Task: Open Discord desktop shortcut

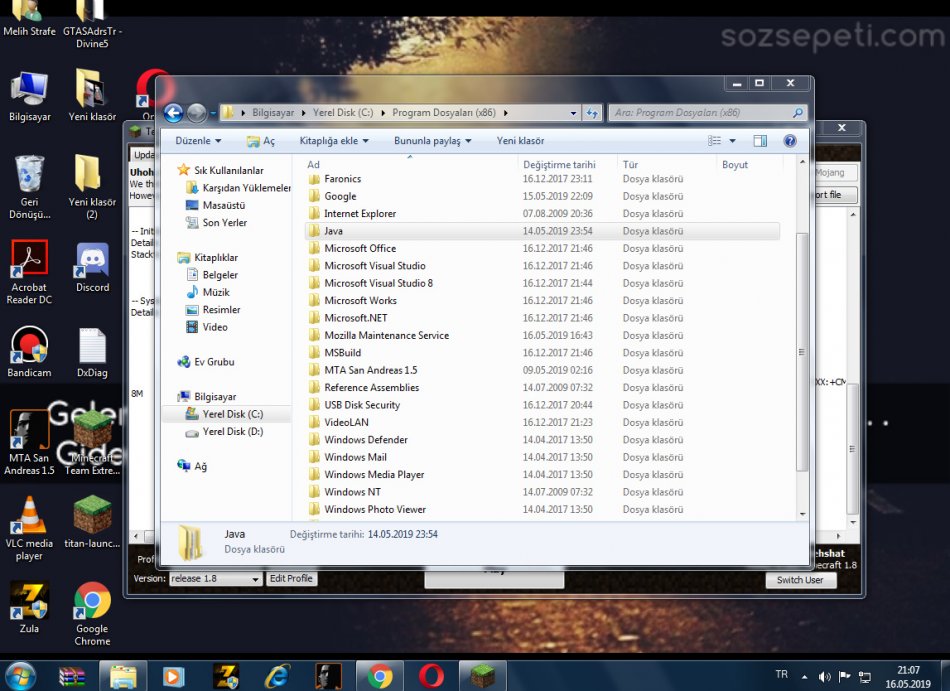Action: (x=92, y=267)
